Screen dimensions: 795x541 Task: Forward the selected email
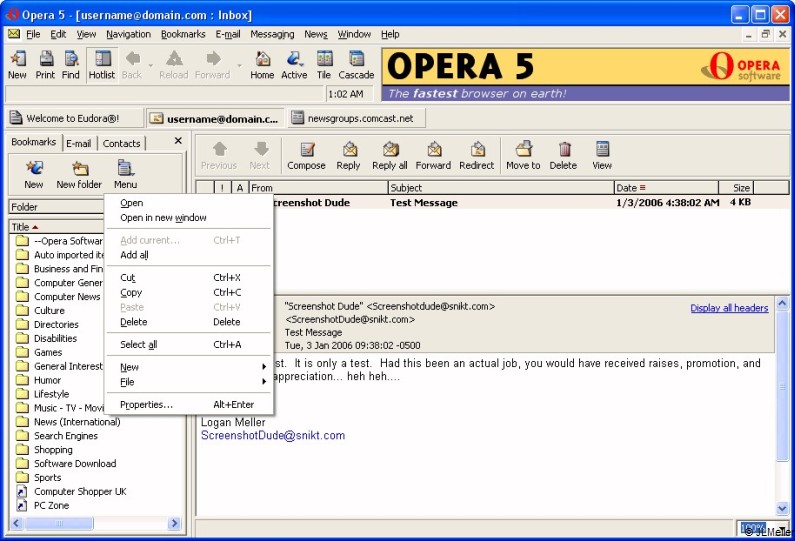coord(433,156)
